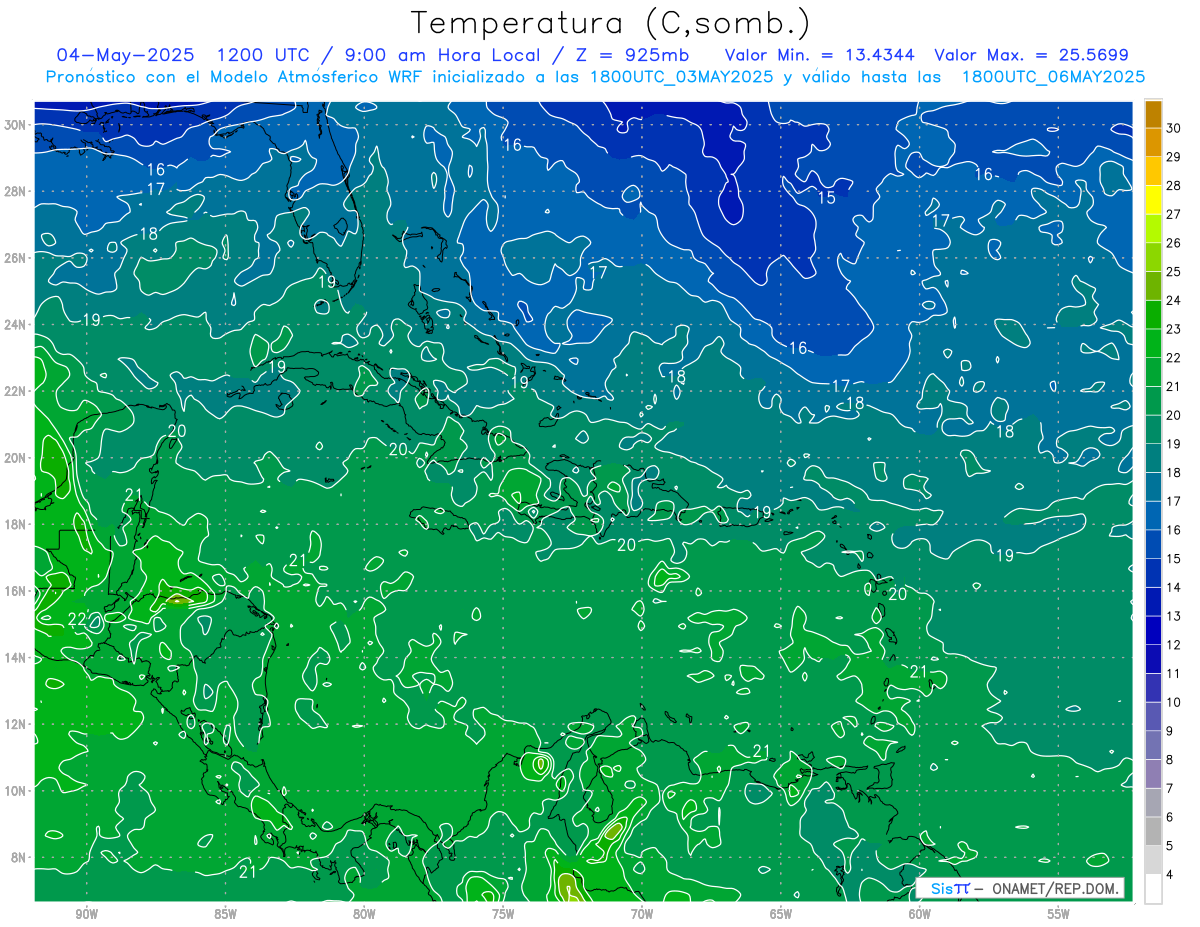Click the teal colorbar segment between 18 and 19
This screenshot has height=927, width=1200.
click(x=1153, y=458)
